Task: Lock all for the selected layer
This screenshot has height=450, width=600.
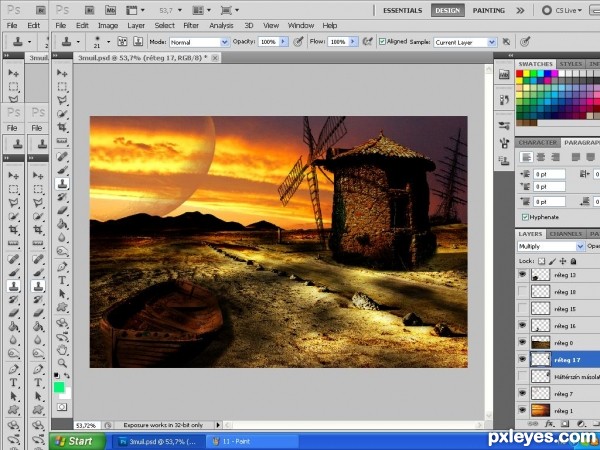Action: click(x=573, y=261)
